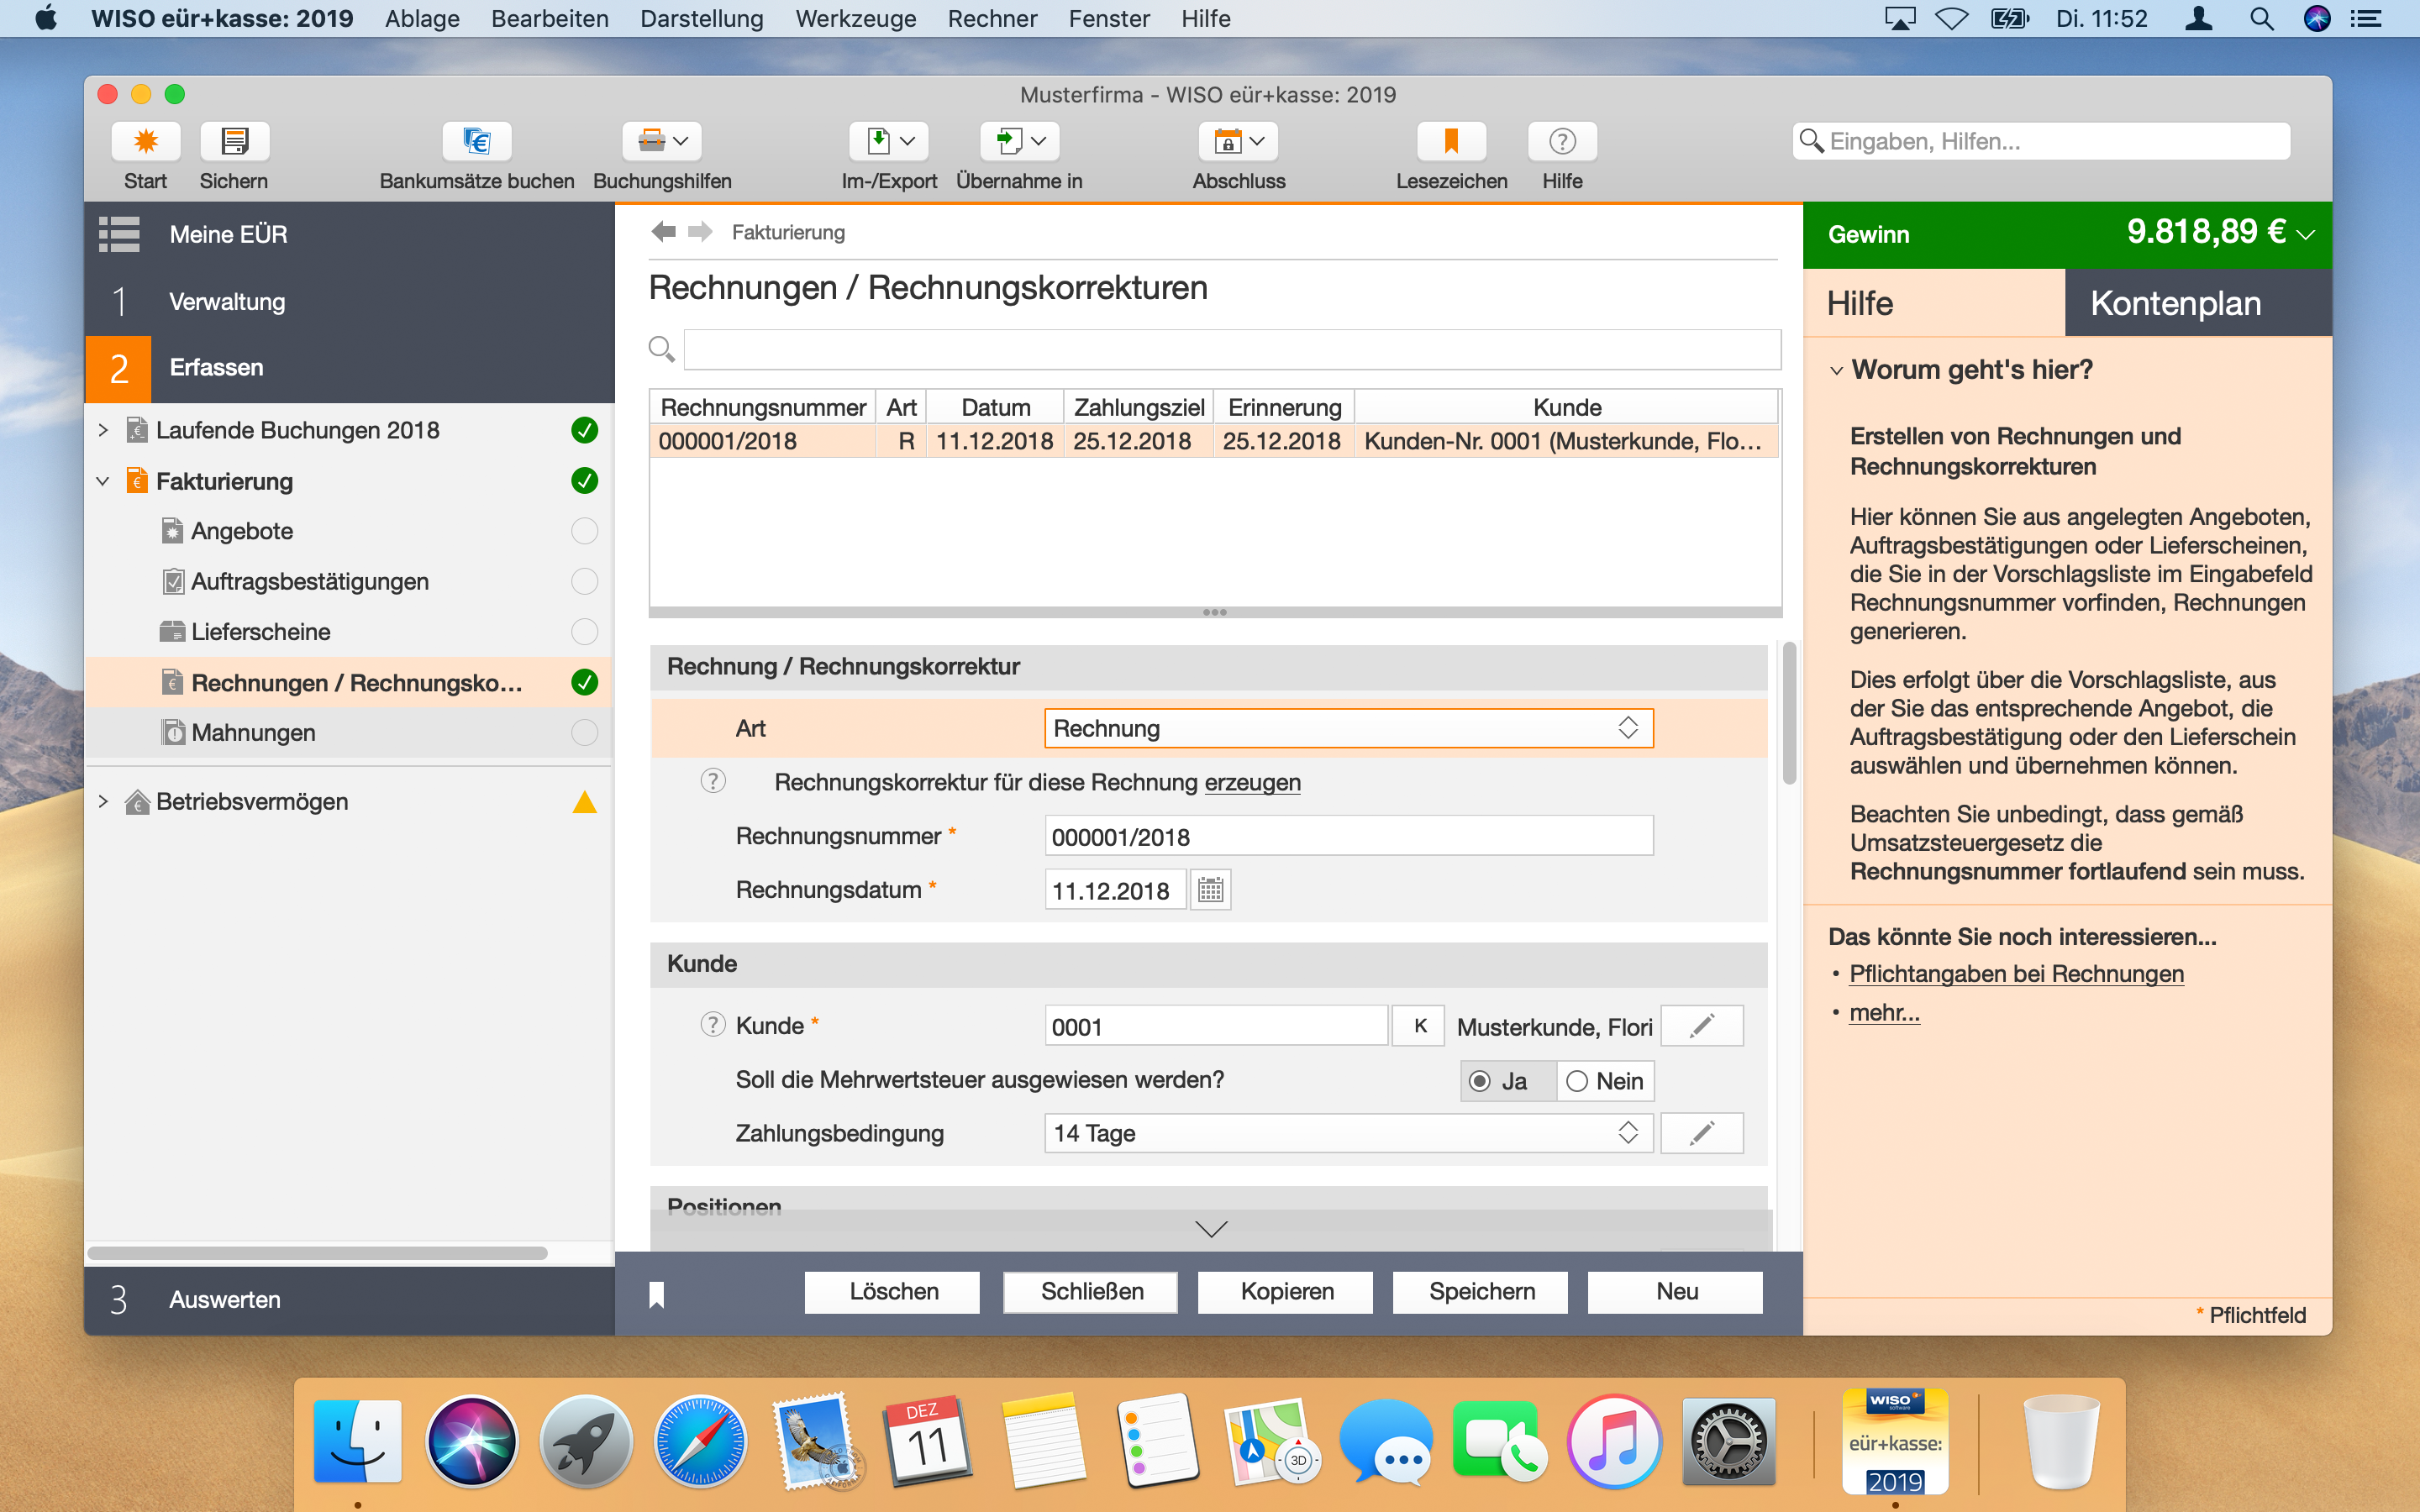
Task: Click the bookmark icon in the bottom bar
Action: coord(657,1294)
